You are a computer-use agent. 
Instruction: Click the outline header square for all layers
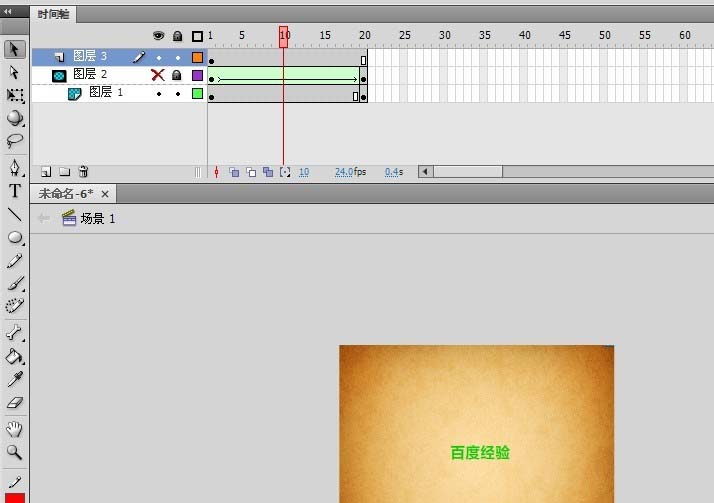click(x=197, y=36)
